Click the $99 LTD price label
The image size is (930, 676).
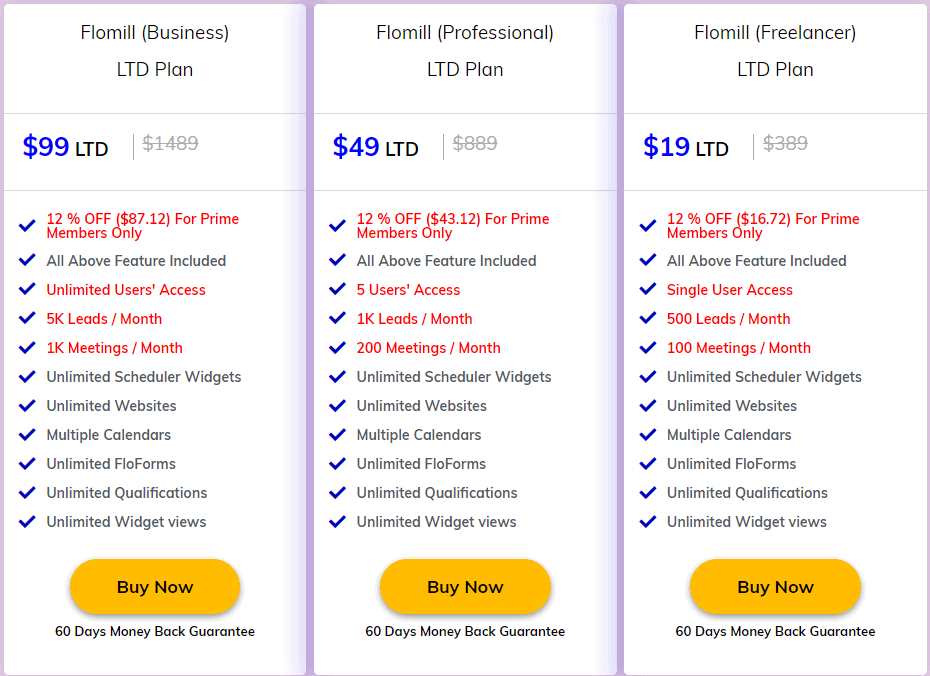coord(64,146)
